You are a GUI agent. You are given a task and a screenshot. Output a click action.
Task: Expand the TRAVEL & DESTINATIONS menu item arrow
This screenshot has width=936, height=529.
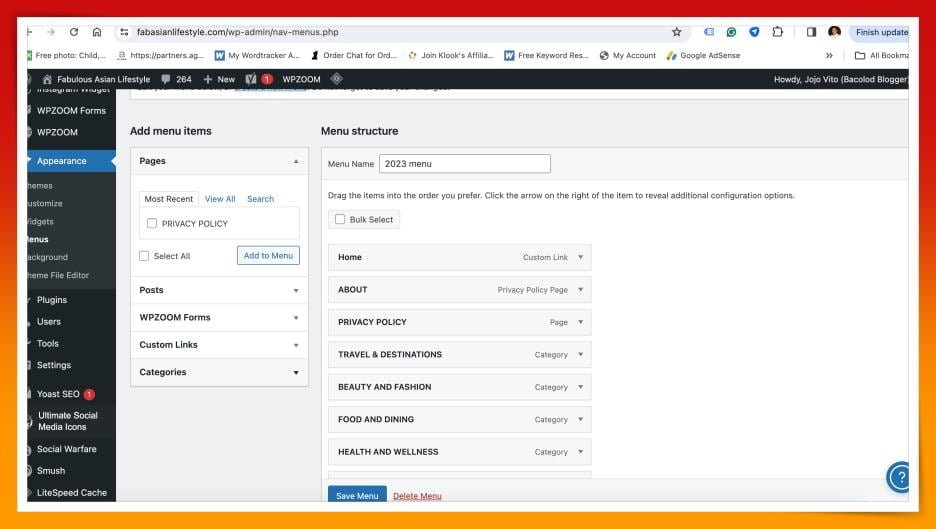coord(581,355)
